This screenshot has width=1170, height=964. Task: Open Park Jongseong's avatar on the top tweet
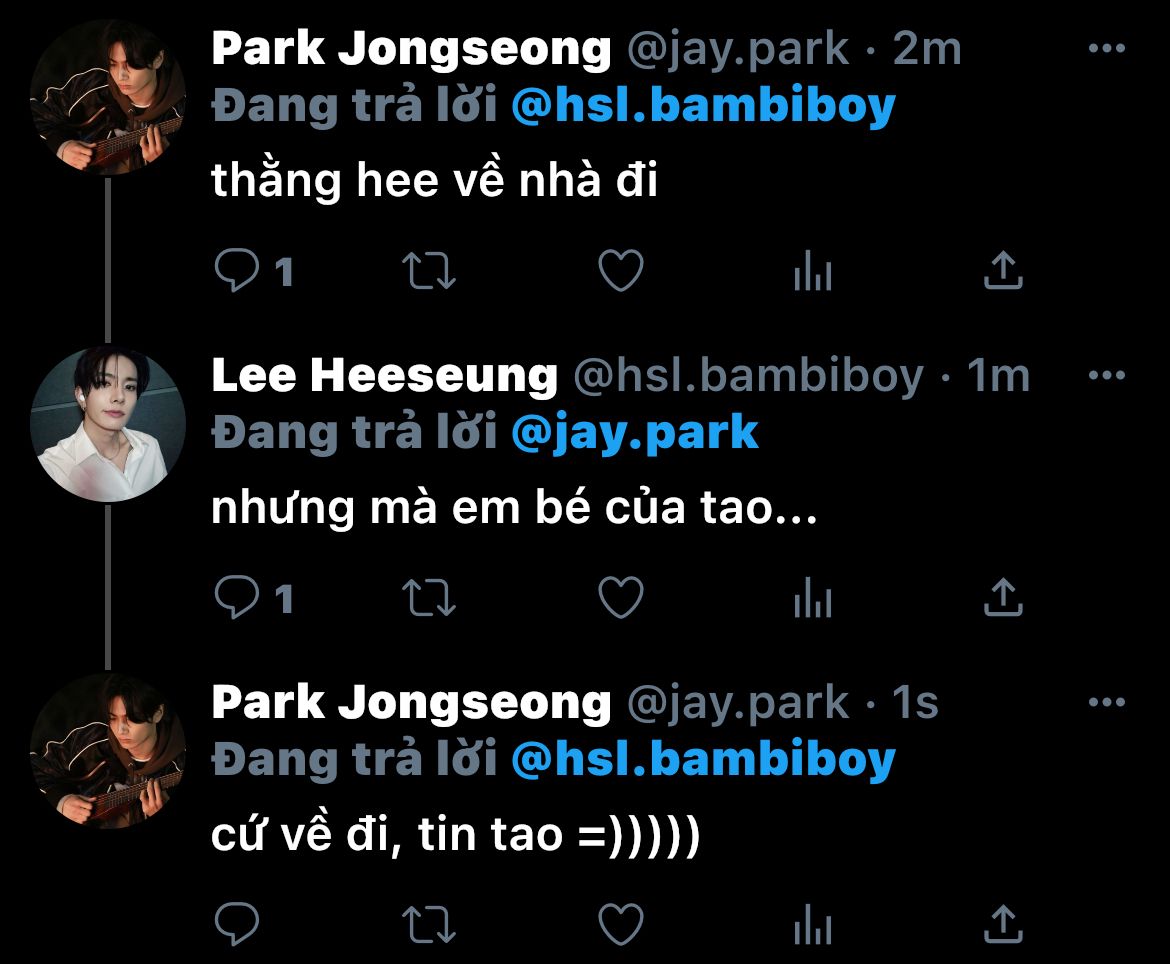click(x=107, y=97)
